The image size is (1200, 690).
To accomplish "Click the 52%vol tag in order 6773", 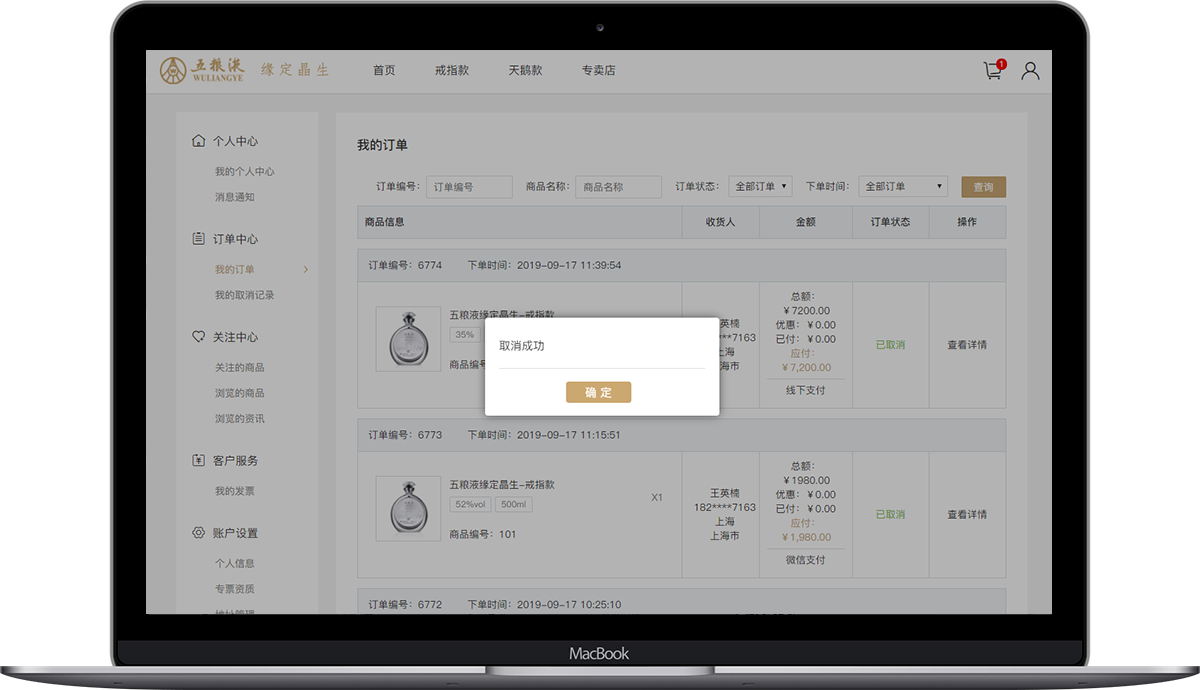I will coord(470,505).
